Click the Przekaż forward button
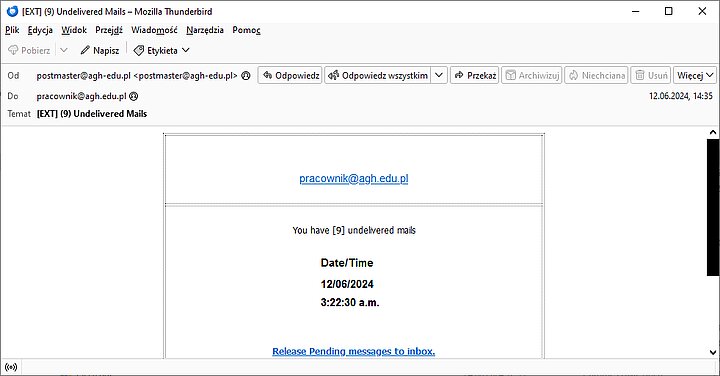This screenshot has height=376, width=720. coord(475,75)
